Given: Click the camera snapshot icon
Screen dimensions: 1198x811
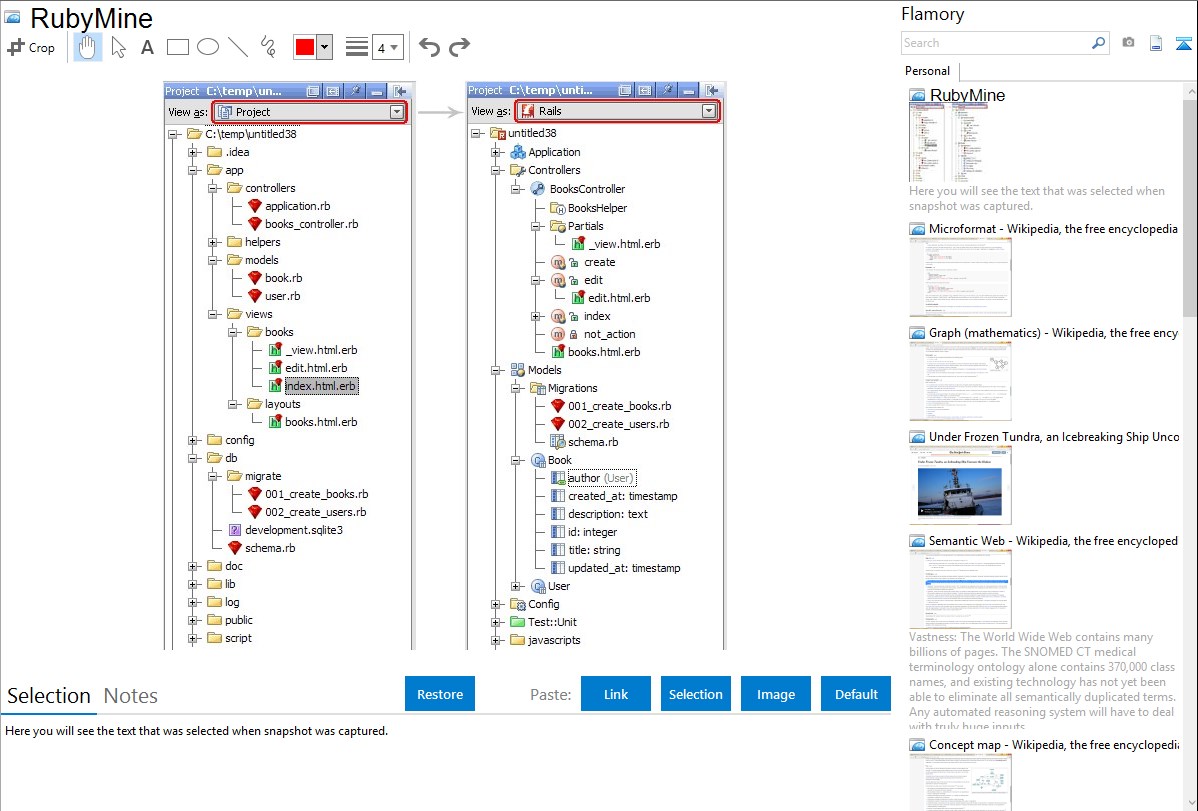Looking at the screenshot, I should tap(1128, 43).
